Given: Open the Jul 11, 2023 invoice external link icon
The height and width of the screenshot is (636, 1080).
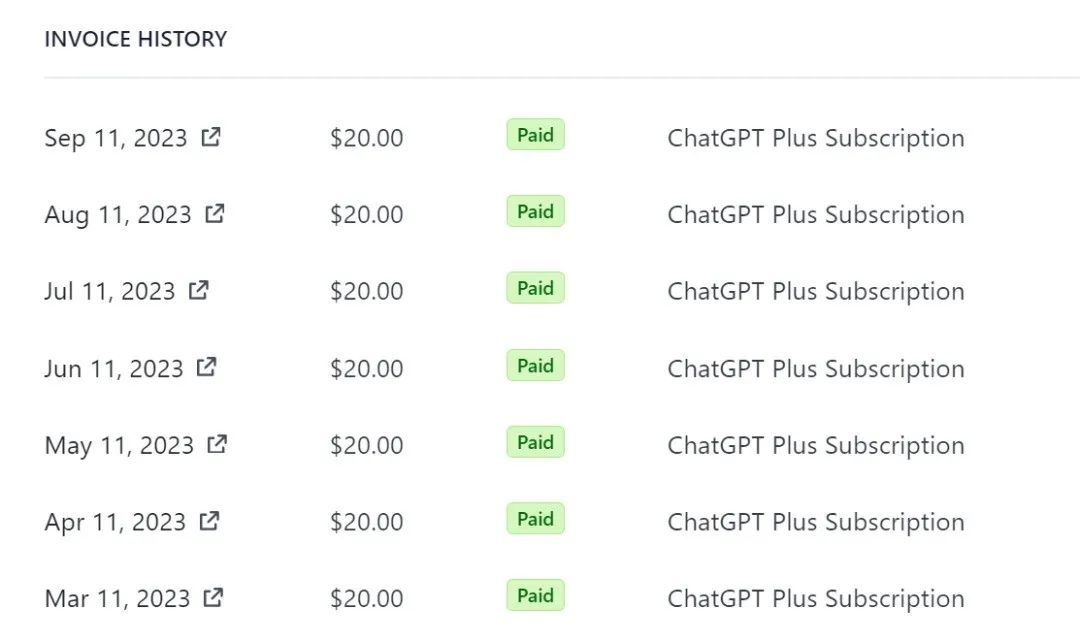Looking at the screenshot, I should pyautogui.click(x=199, y=290).
